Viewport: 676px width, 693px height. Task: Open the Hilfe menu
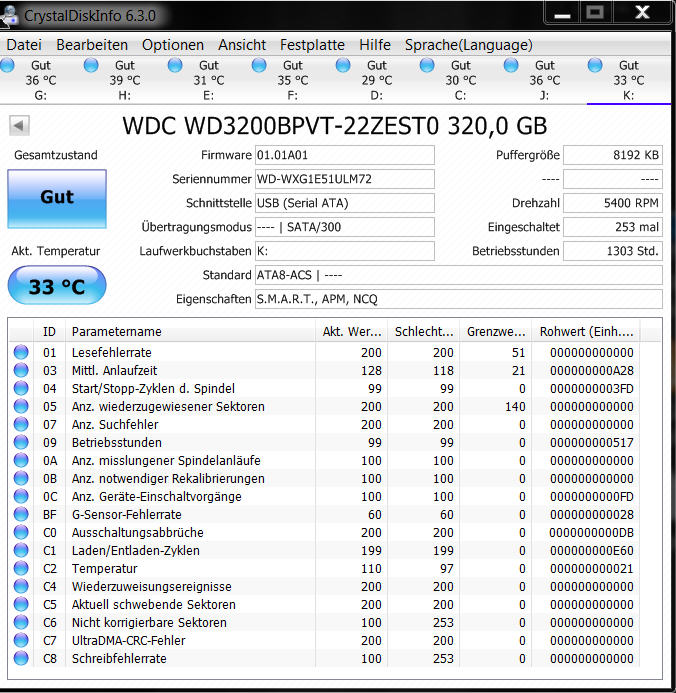(x=375, y=45)
